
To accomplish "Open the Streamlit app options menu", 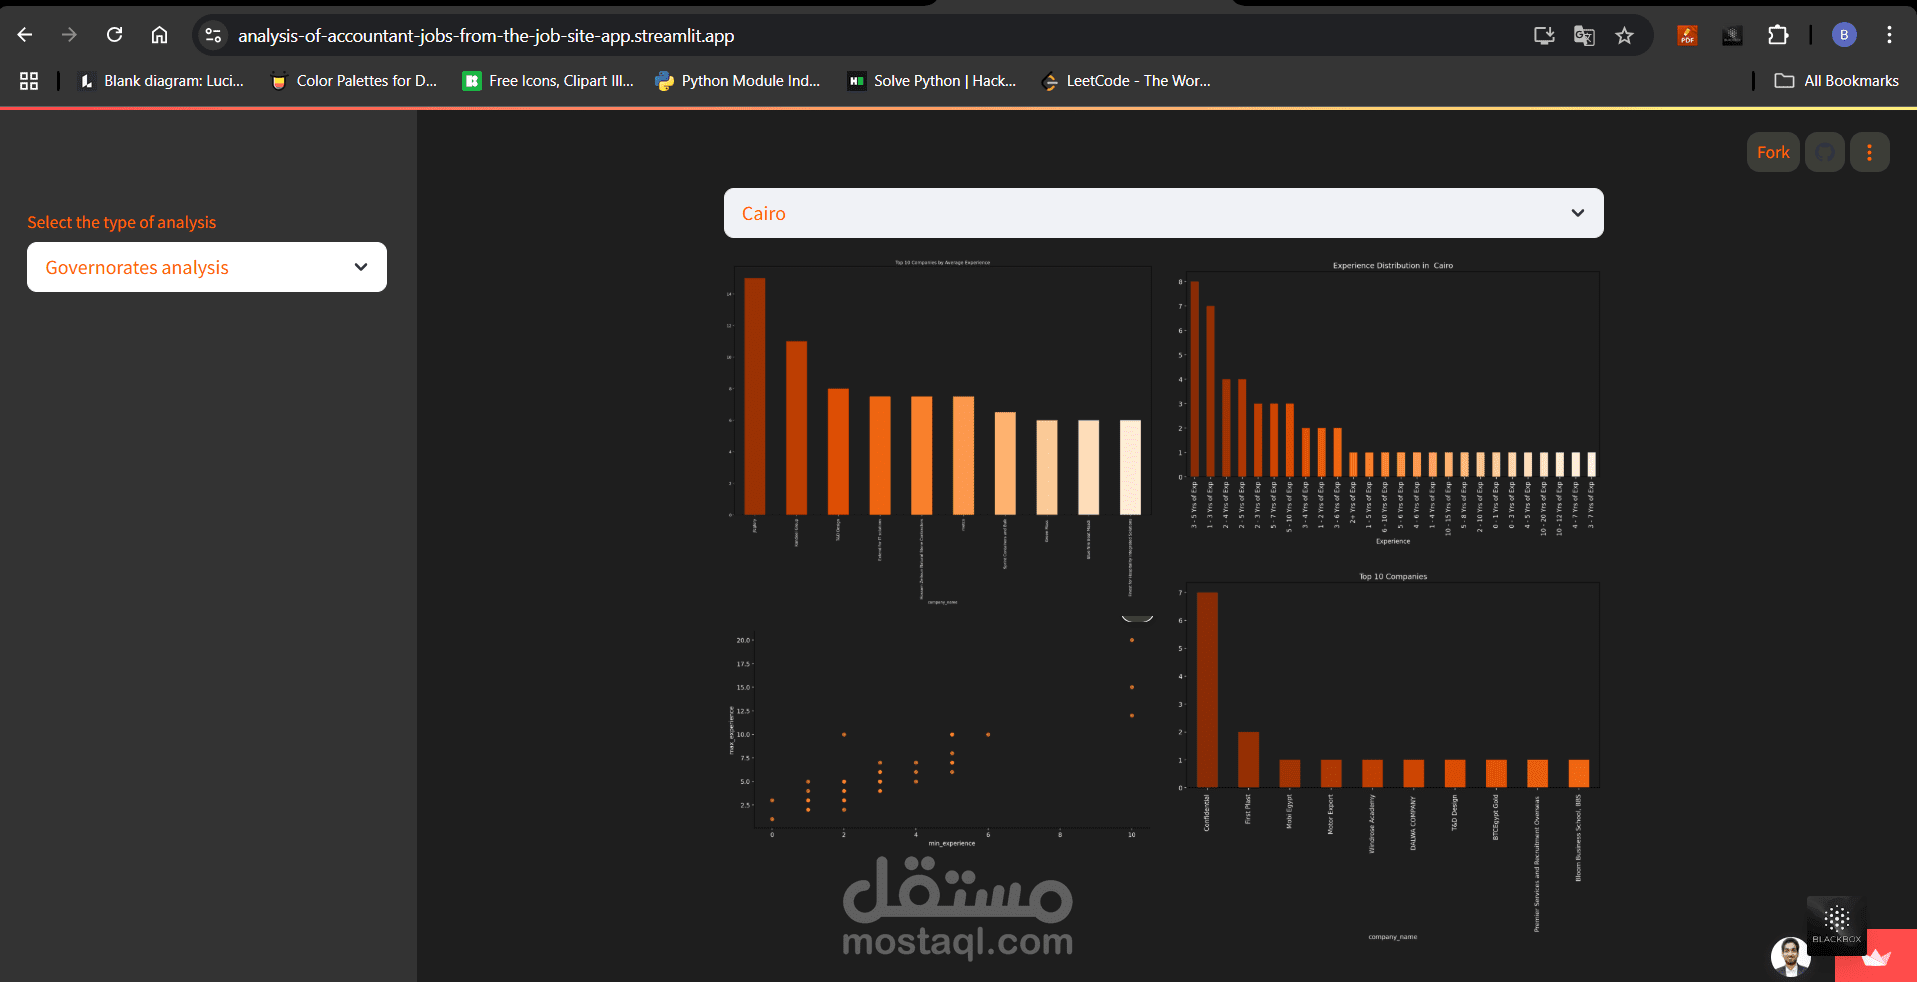I will (1869, 152).
